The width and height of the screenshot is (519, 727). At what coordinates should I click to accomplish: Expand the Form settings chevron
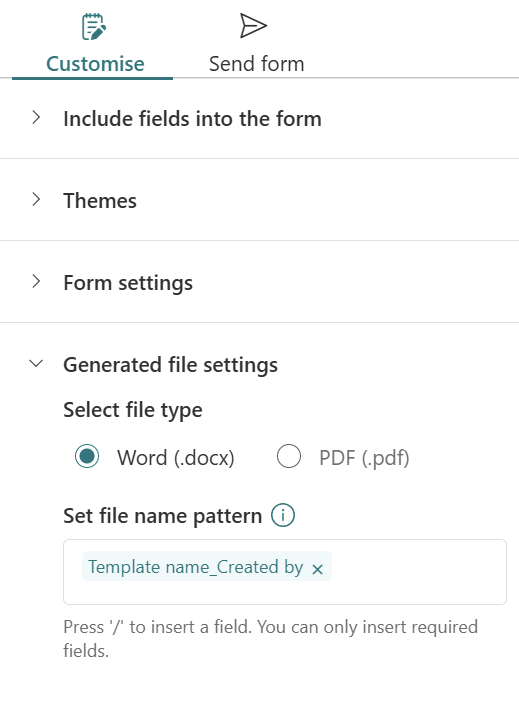[36, 281]
